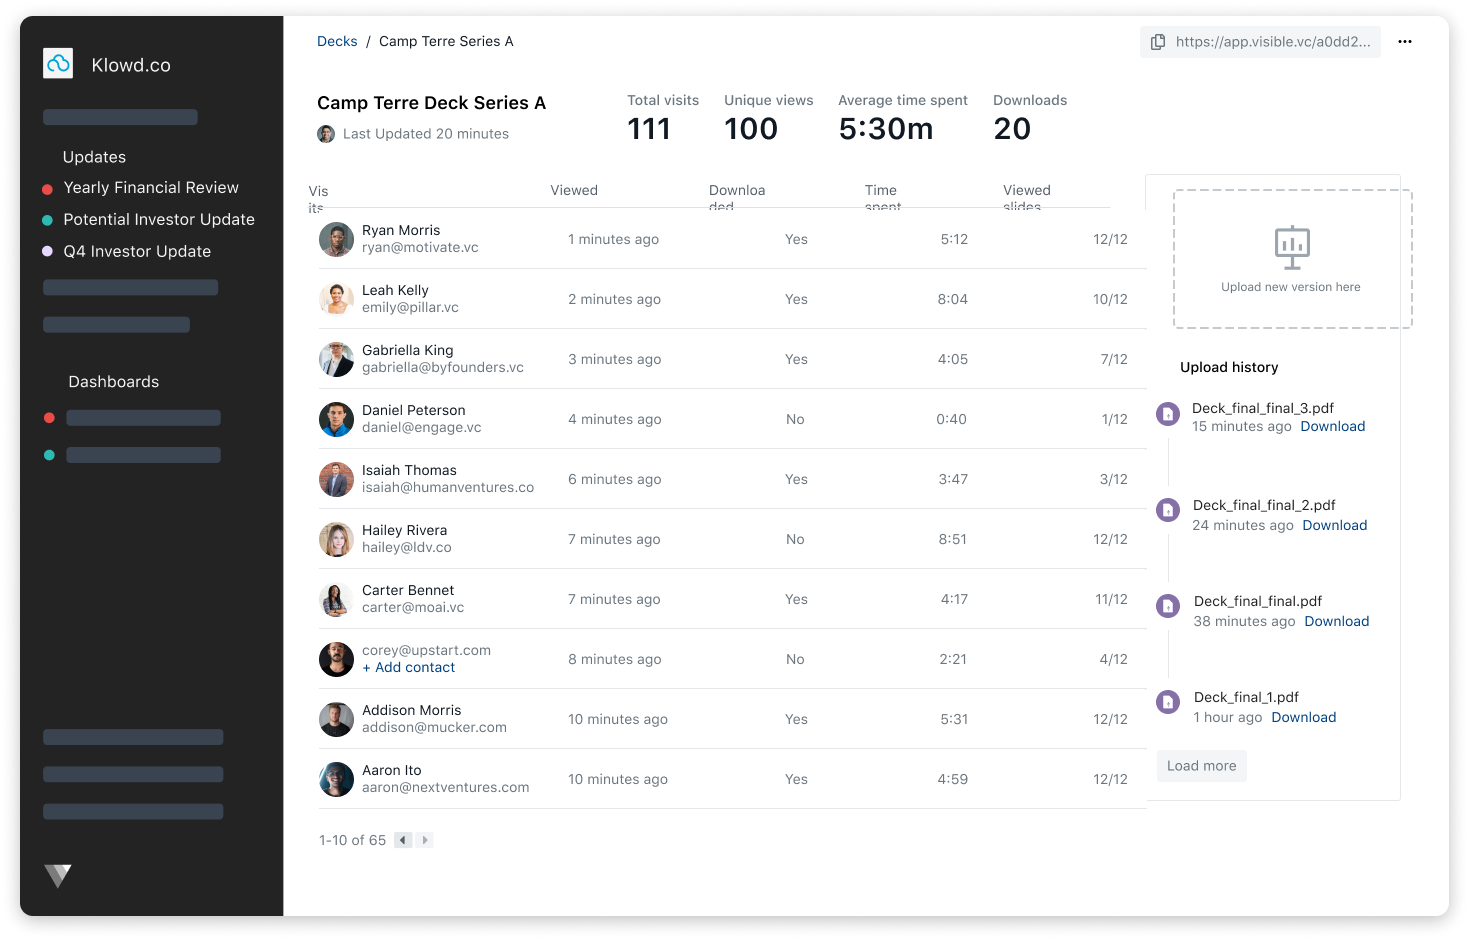Open the three-dot options menu
This screenshot has height=940, width=1469.
coord(1405,41)
